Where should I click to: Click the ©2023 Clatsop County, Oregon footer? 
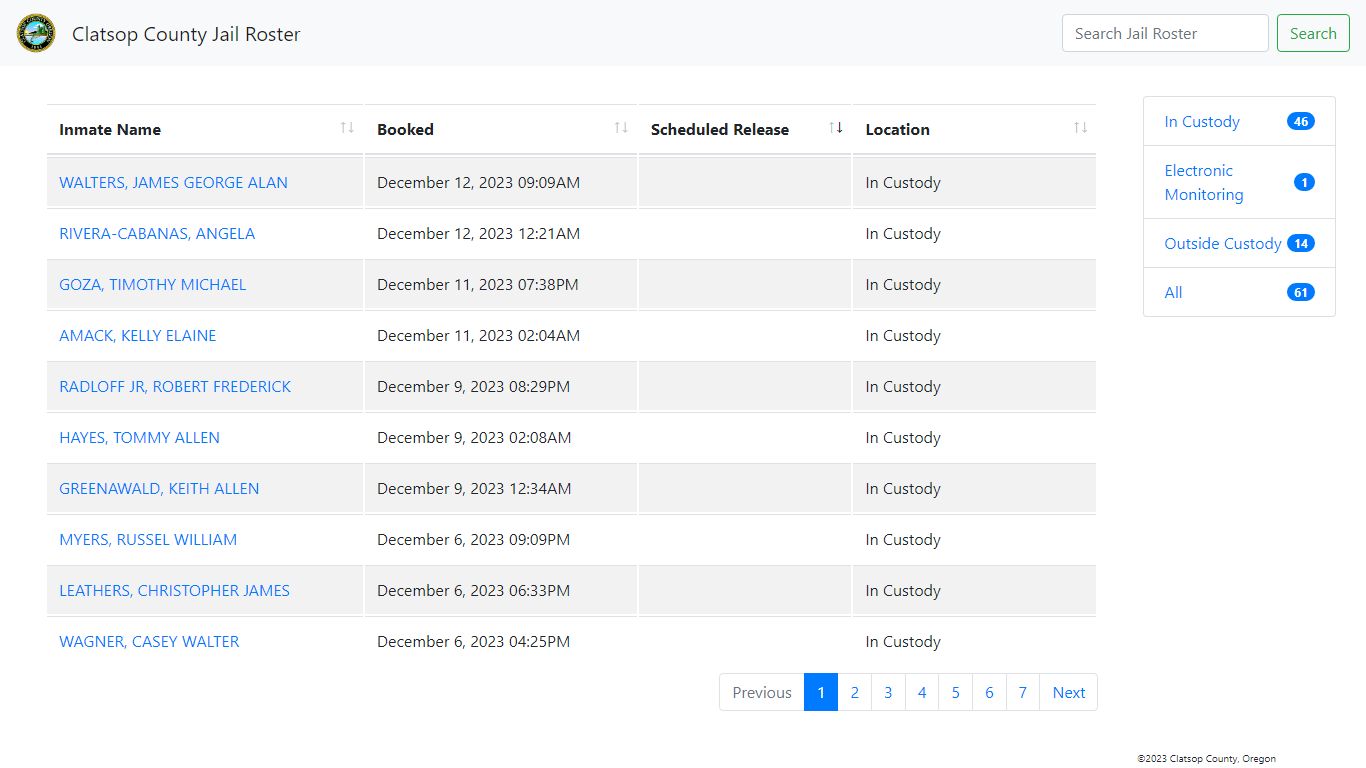(x=1206, y=759)
